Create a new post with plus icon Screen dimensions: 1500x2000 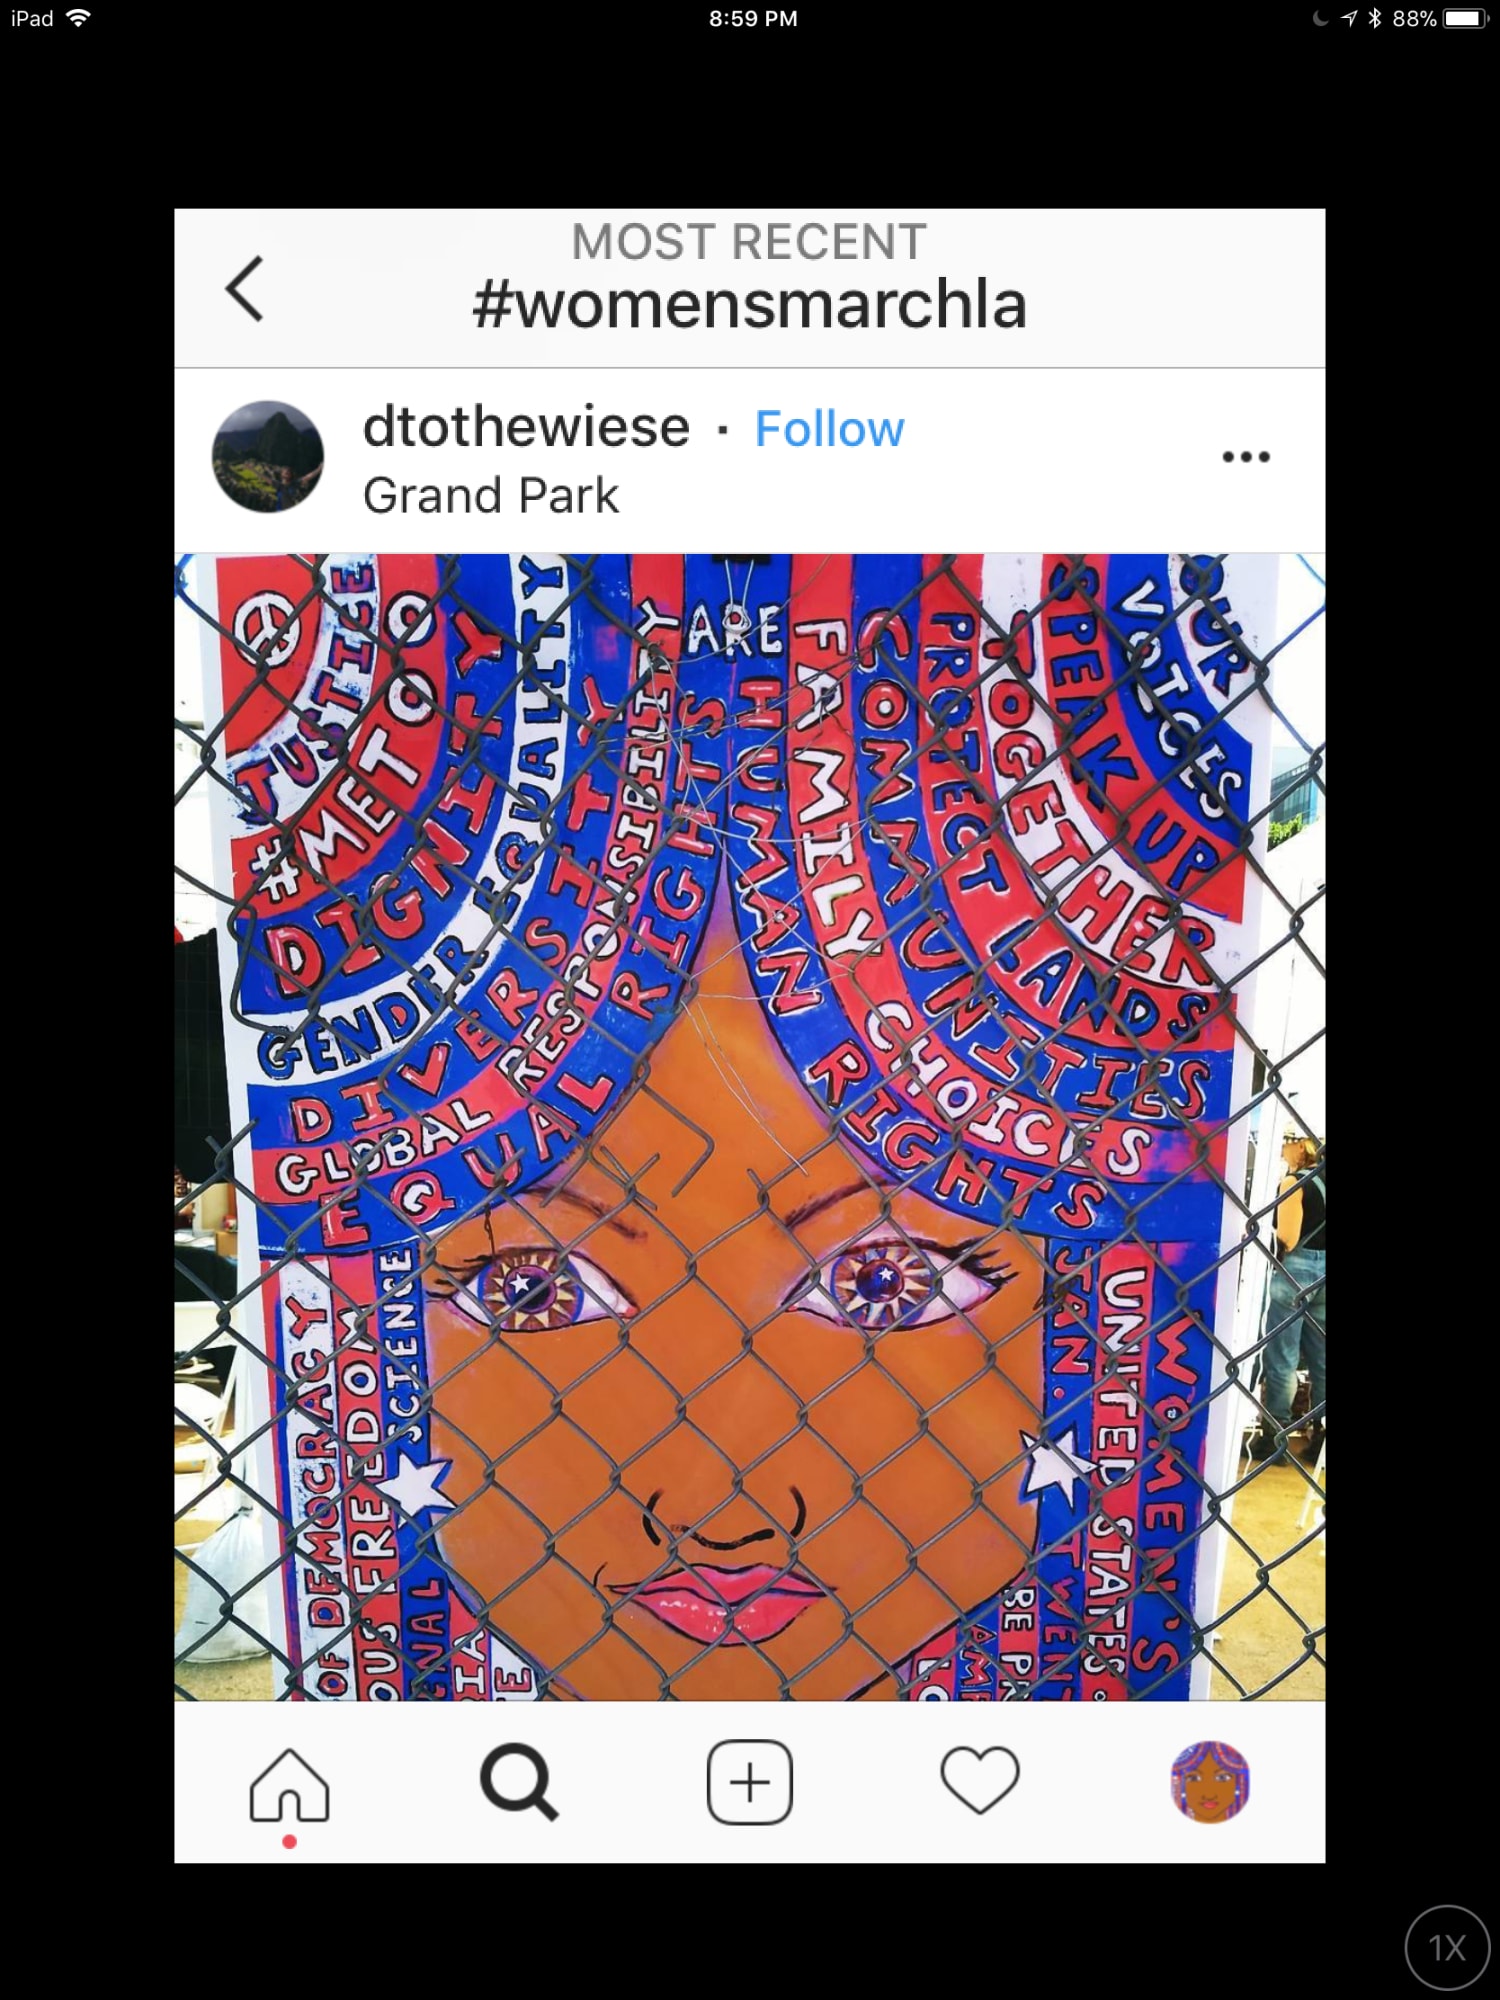(750, 1782)
